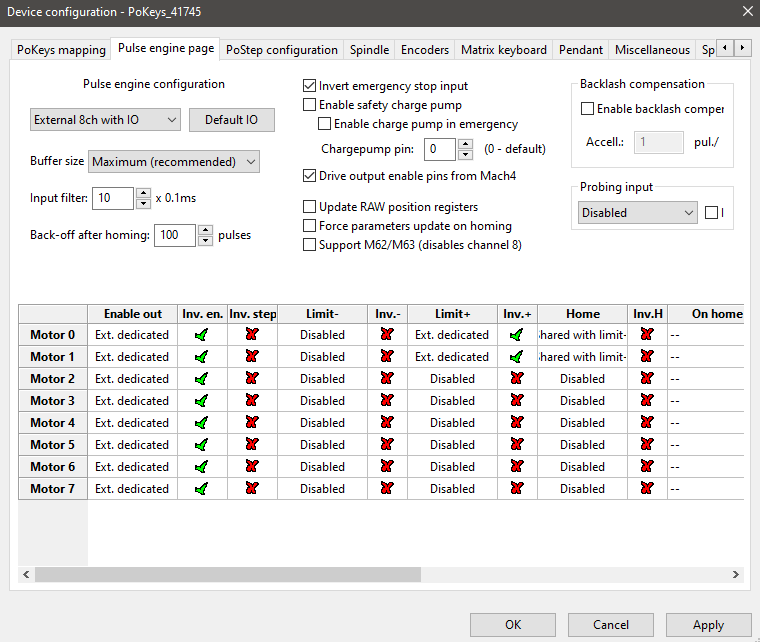Image resolution: width=760 pixels, height=642 pixels.
Task: Click the horizontal scrollbar thumb of motor table
Action: pos(228,575)
